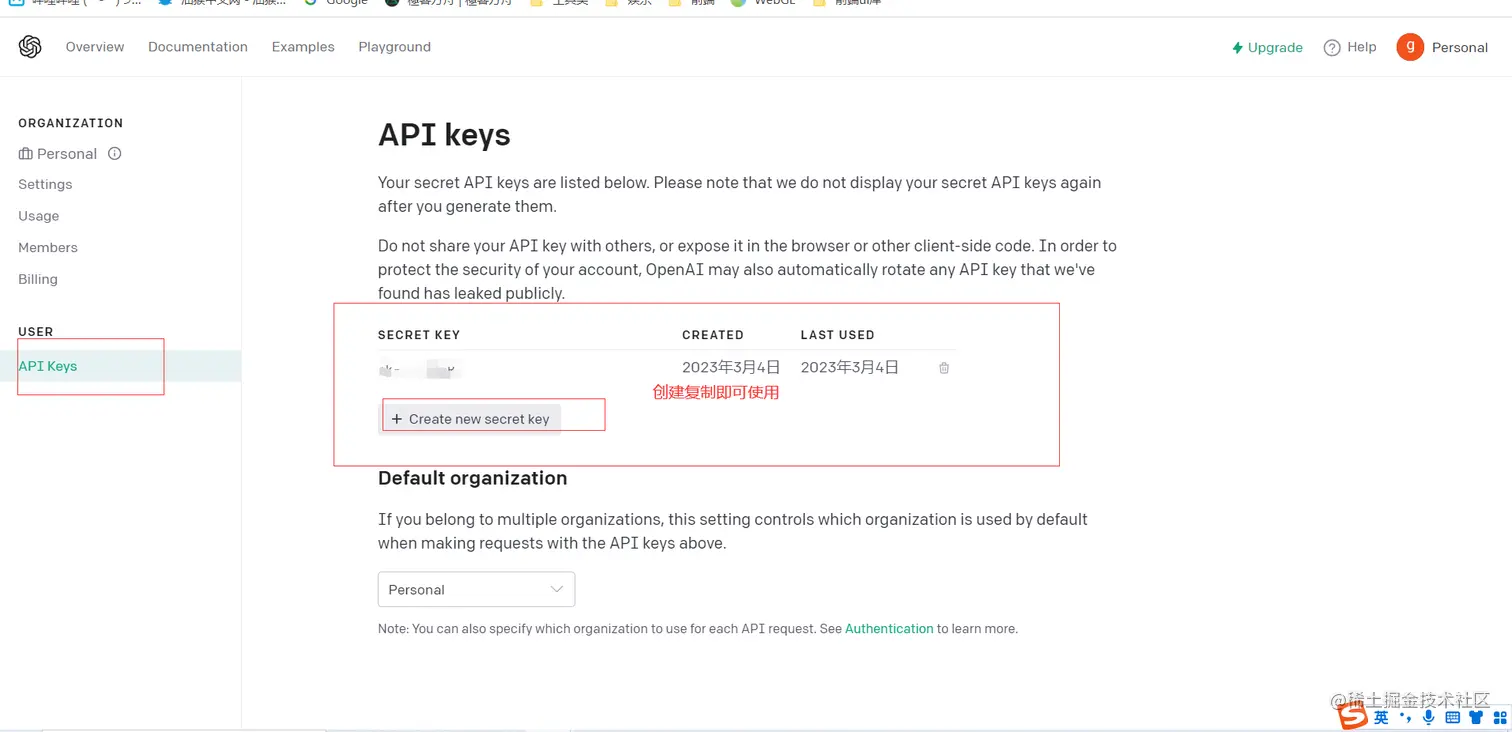This screenshot has width=1512, height=732.
Task: Click Create new secret key button
Action: click(x=470, y=419)
